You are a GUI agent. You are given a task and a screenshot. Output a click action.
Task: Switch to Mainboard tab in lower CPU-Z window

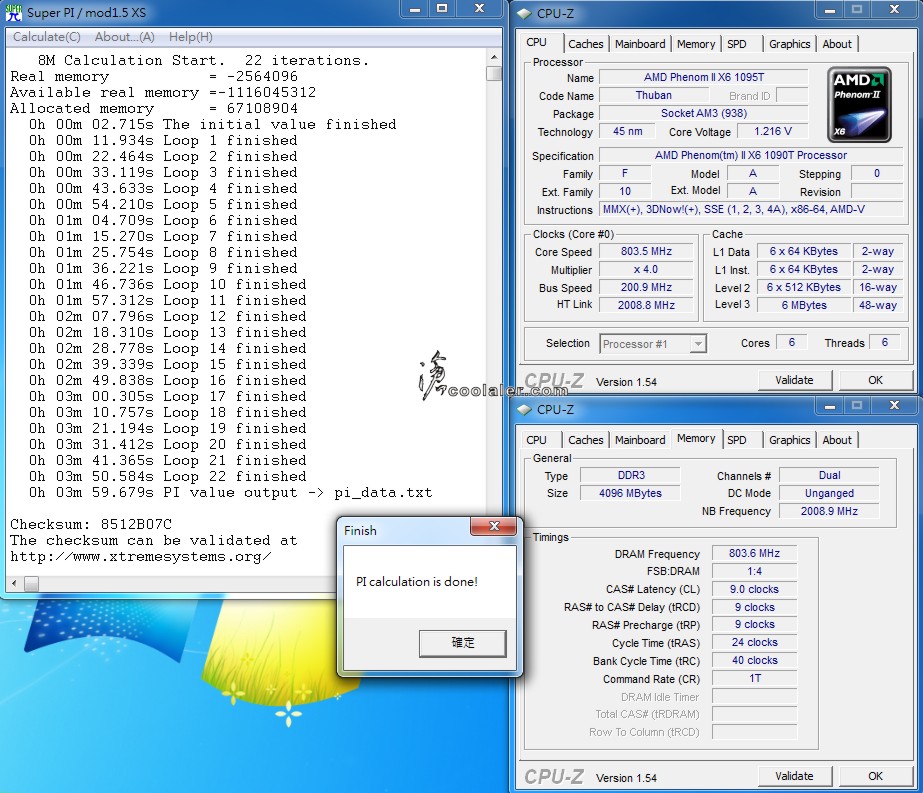[x=640, y=440]
